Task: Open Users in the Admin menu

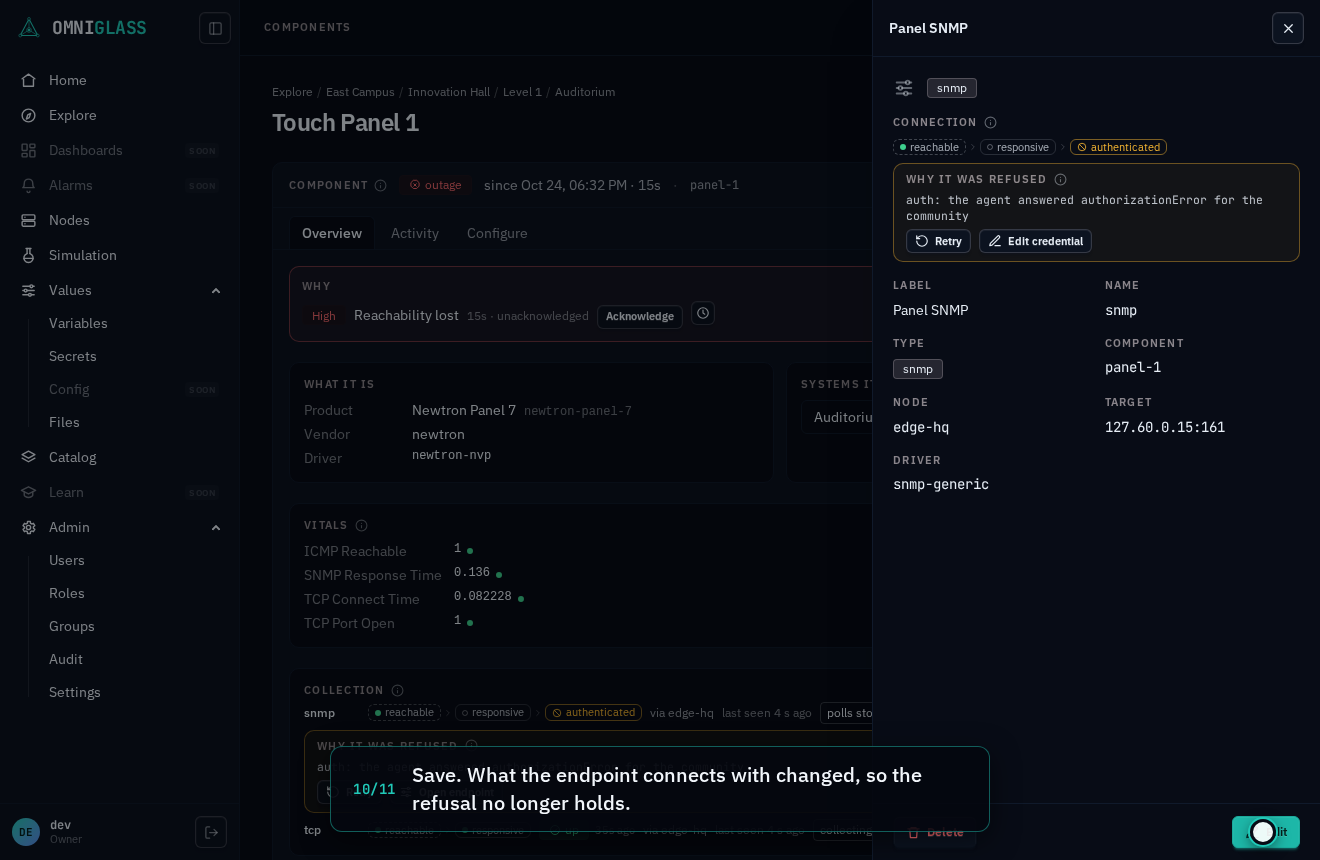Action: point(67,560)
